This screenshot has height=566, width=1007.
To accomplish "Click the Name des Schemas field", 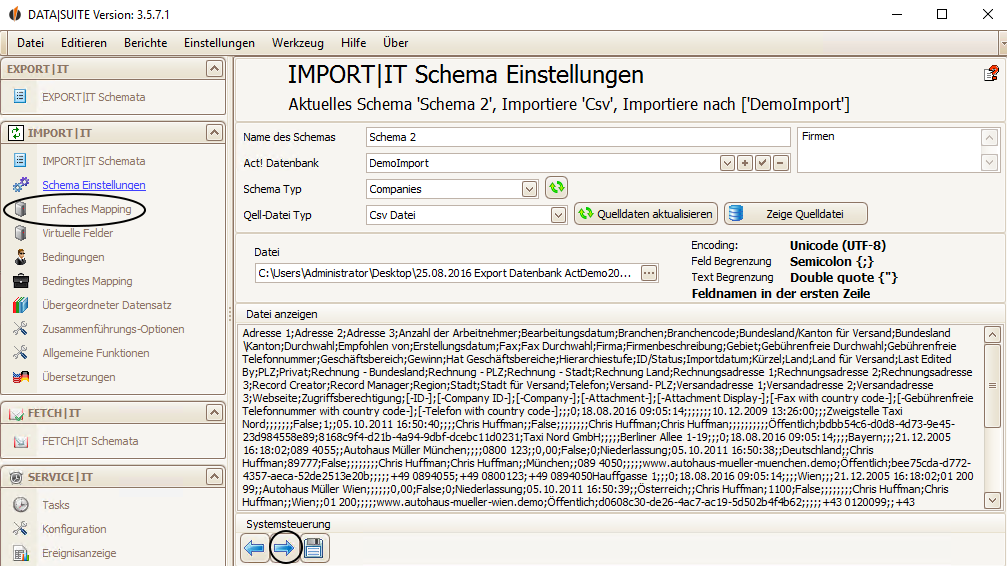I will point(578,137).
